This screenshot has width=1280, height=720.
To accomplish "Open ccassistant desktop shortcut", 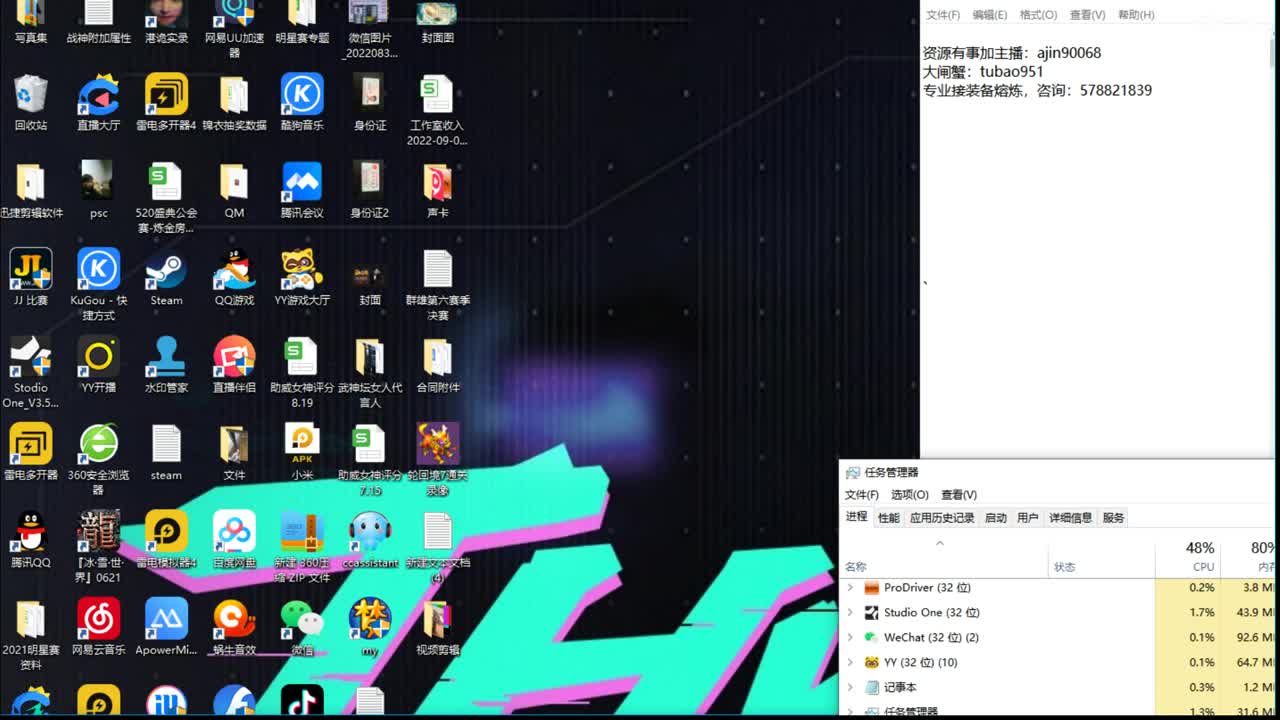I will (370, 540).
